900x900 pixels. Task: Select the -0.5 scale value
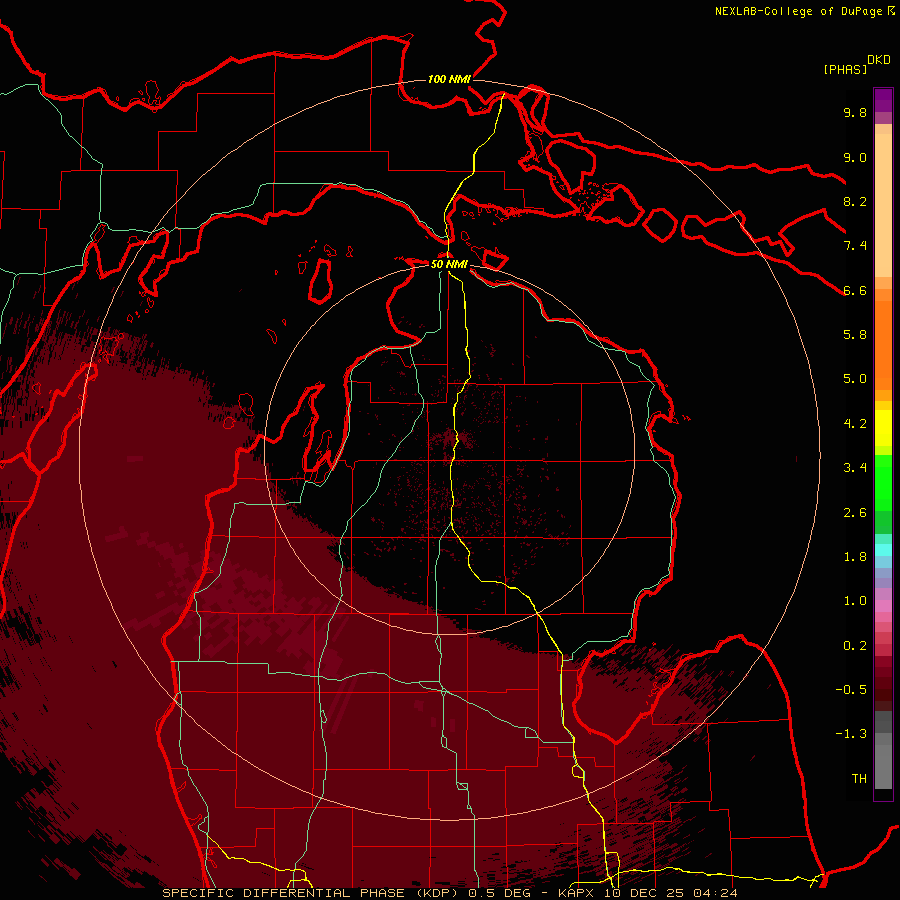[x=851, y=690]
